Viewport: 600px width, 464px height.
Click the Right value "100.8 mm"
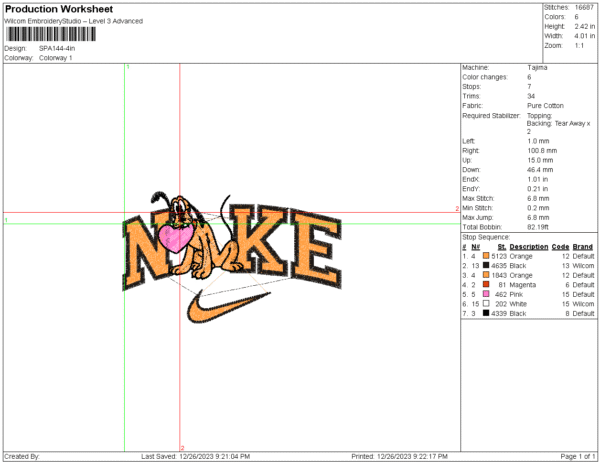click(x=542, y=151)
